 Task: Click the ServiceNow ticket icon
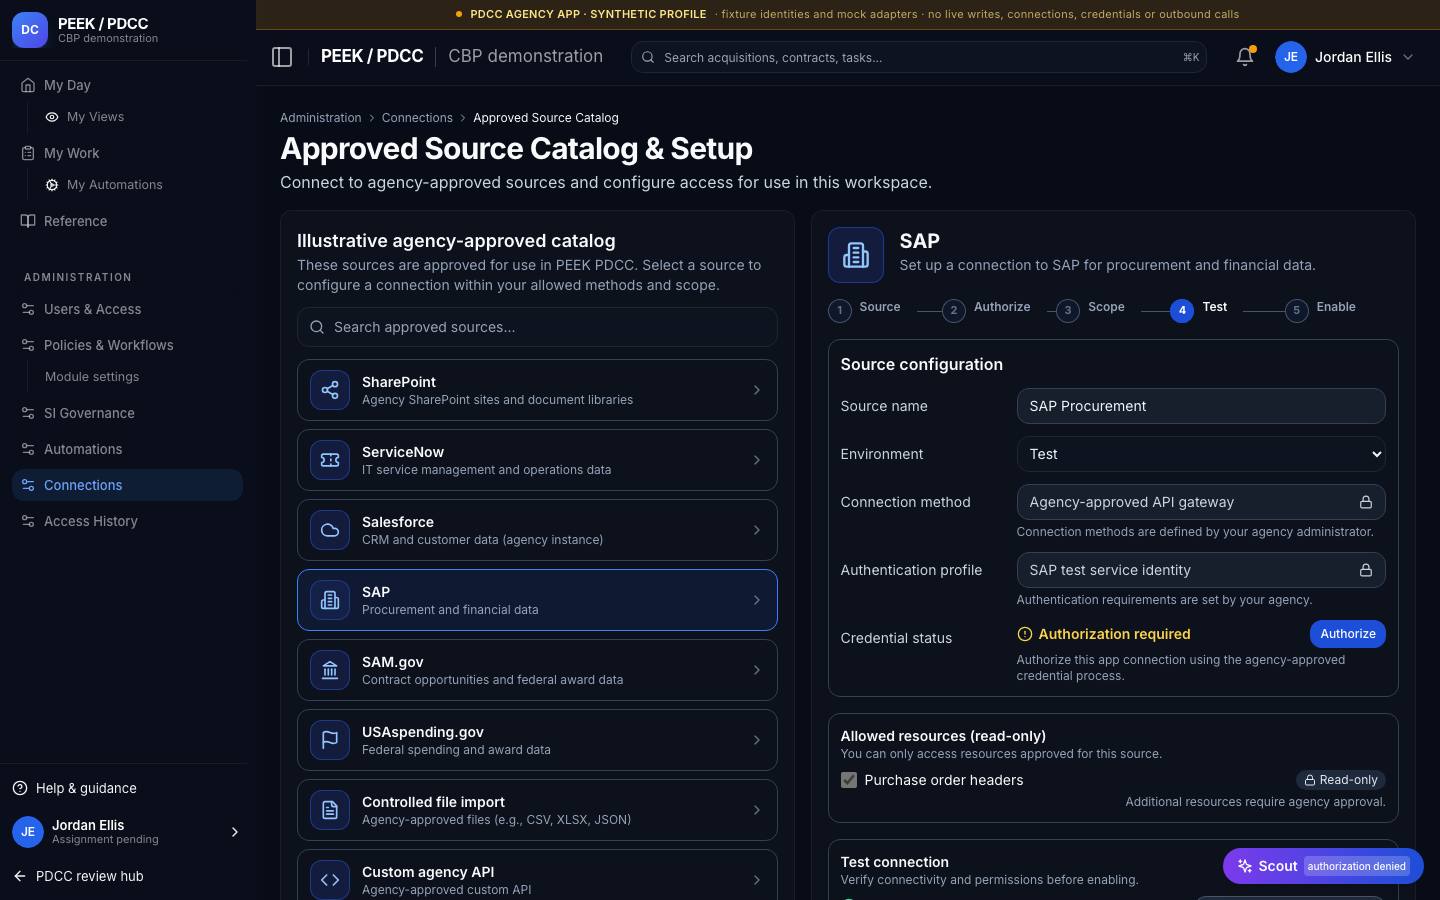pyautogui.click(x=330, y=460)
